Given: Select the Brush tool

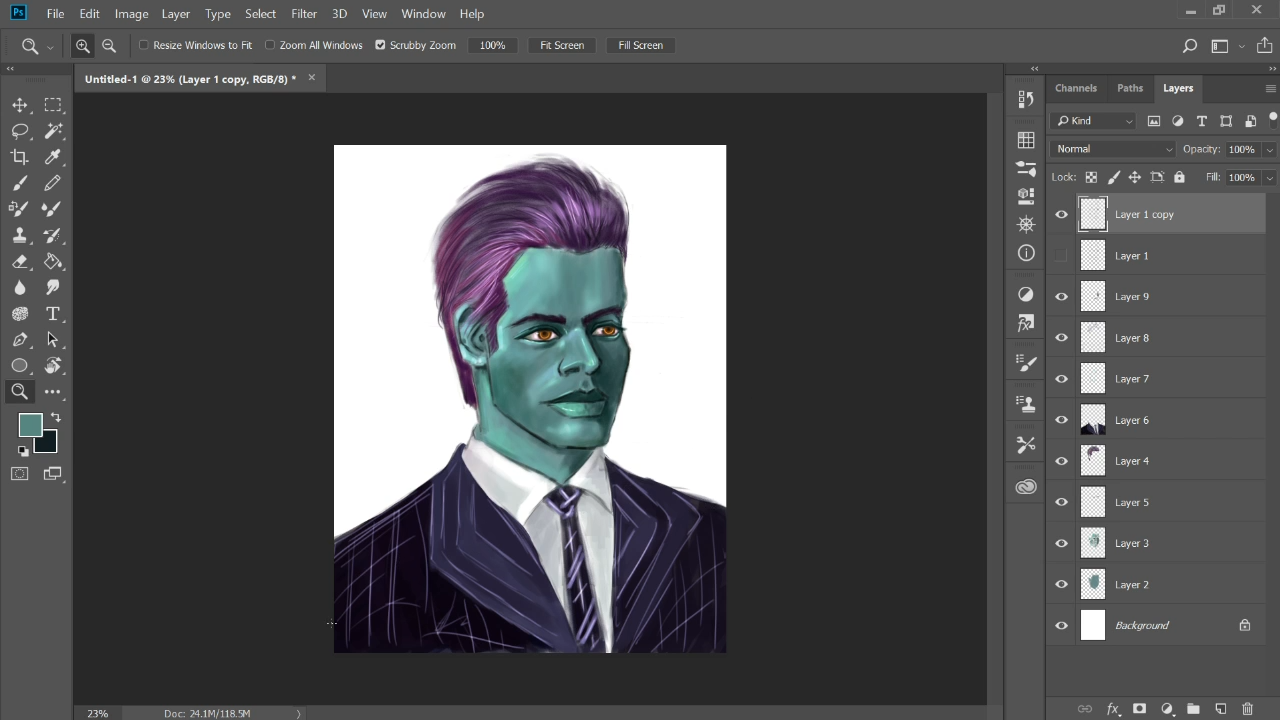Looking at the screenshot, I should 20,183.
